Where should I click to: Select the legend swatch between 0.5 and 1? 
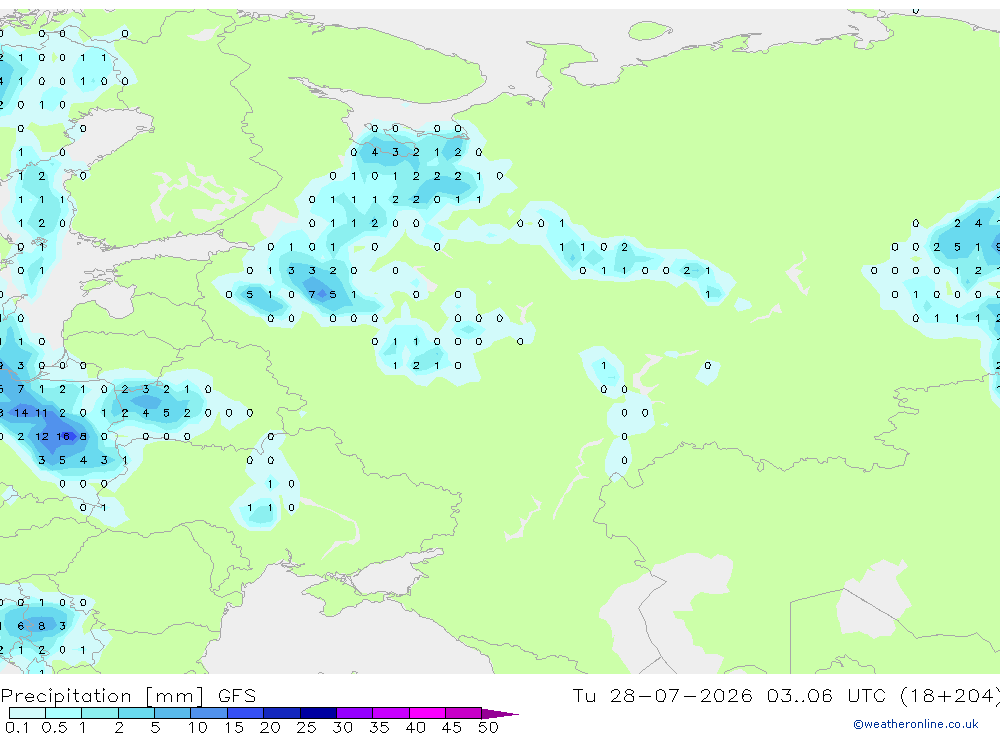click(64, 713)
